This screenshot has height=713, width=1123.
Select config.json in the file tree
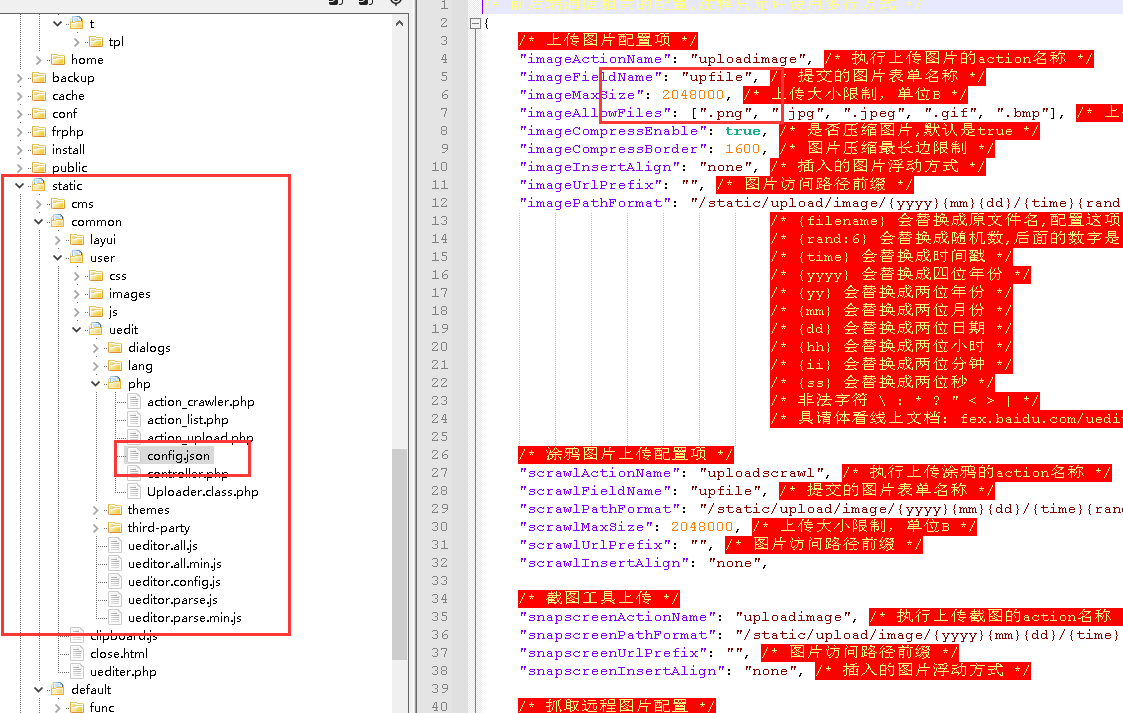[x=178, y=455]
